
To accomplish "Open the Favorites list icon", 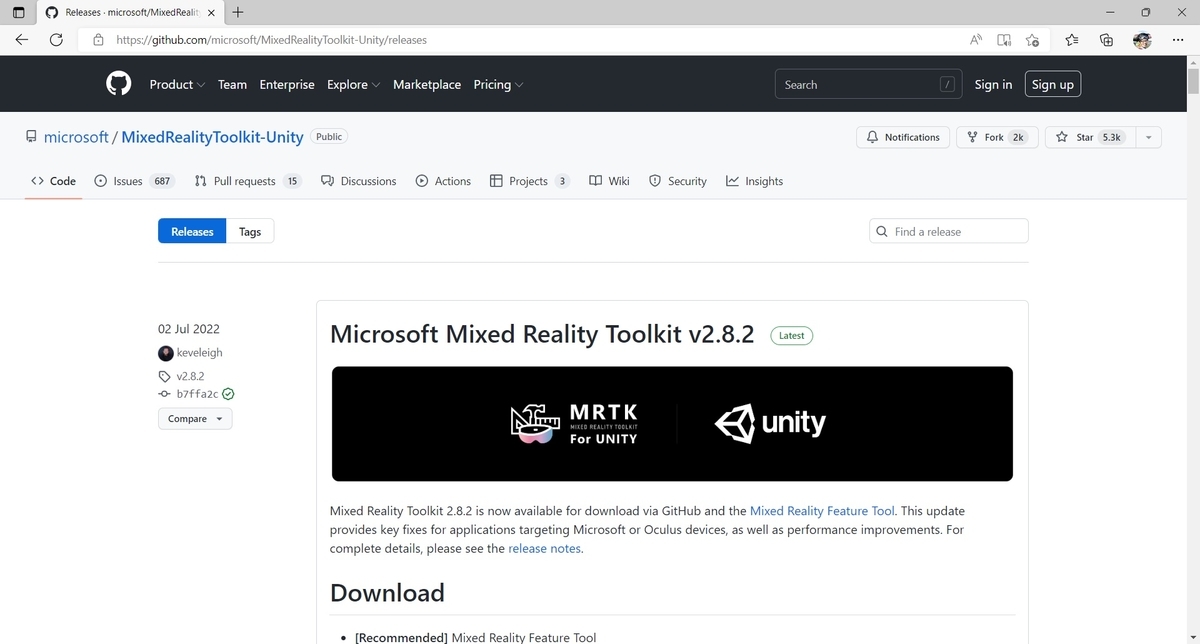I will click(x=1072, y=40).
